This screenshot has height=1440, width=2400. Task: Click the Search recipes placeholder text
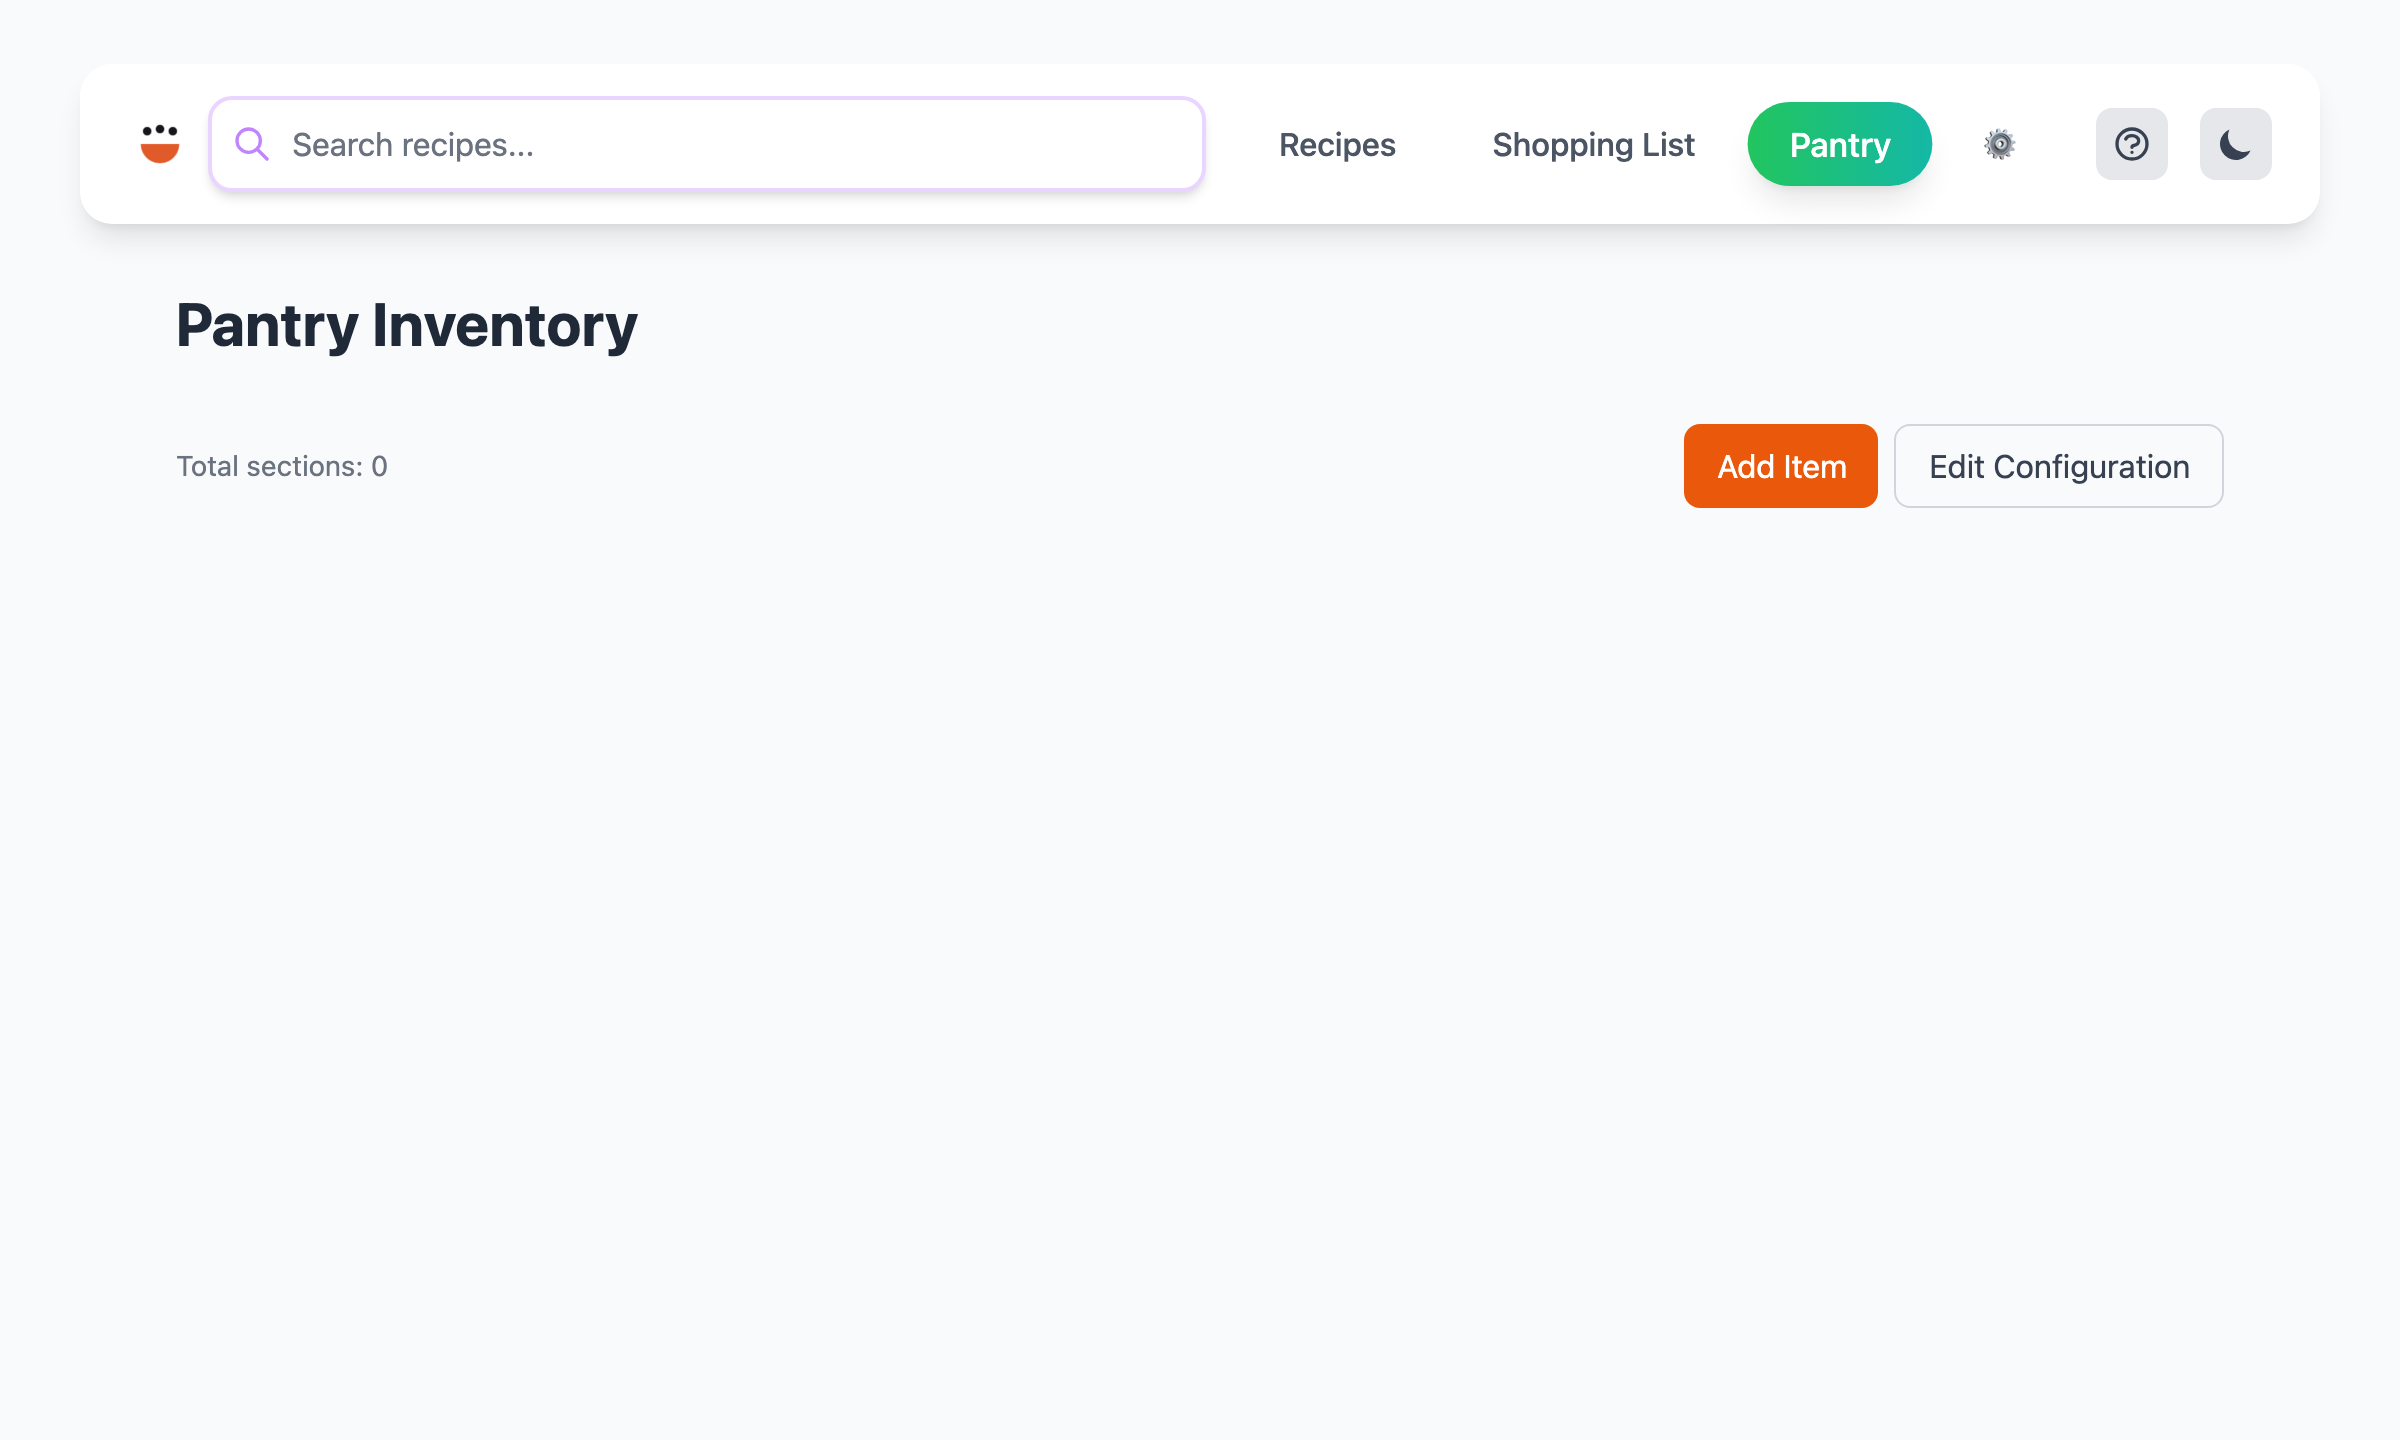click(x=413, y=145)
